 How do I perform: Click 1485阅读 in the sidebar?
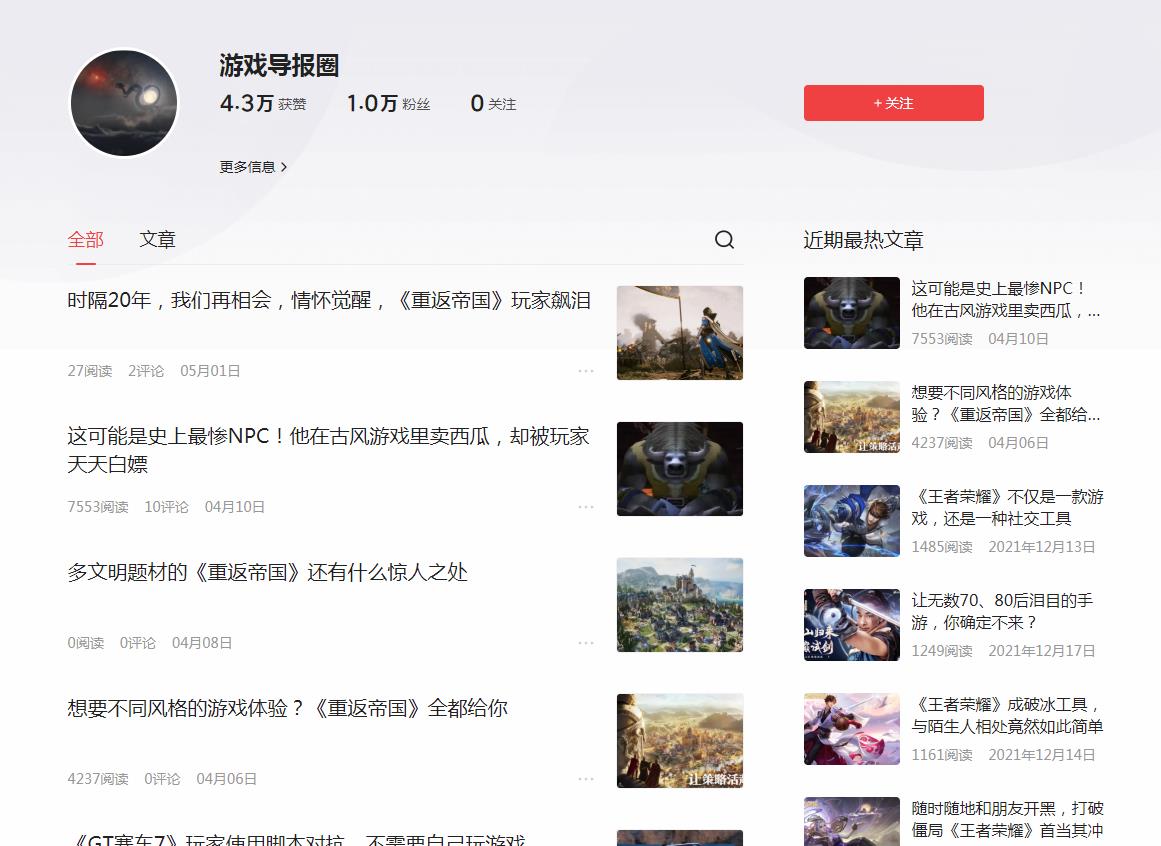coord(942,547)
